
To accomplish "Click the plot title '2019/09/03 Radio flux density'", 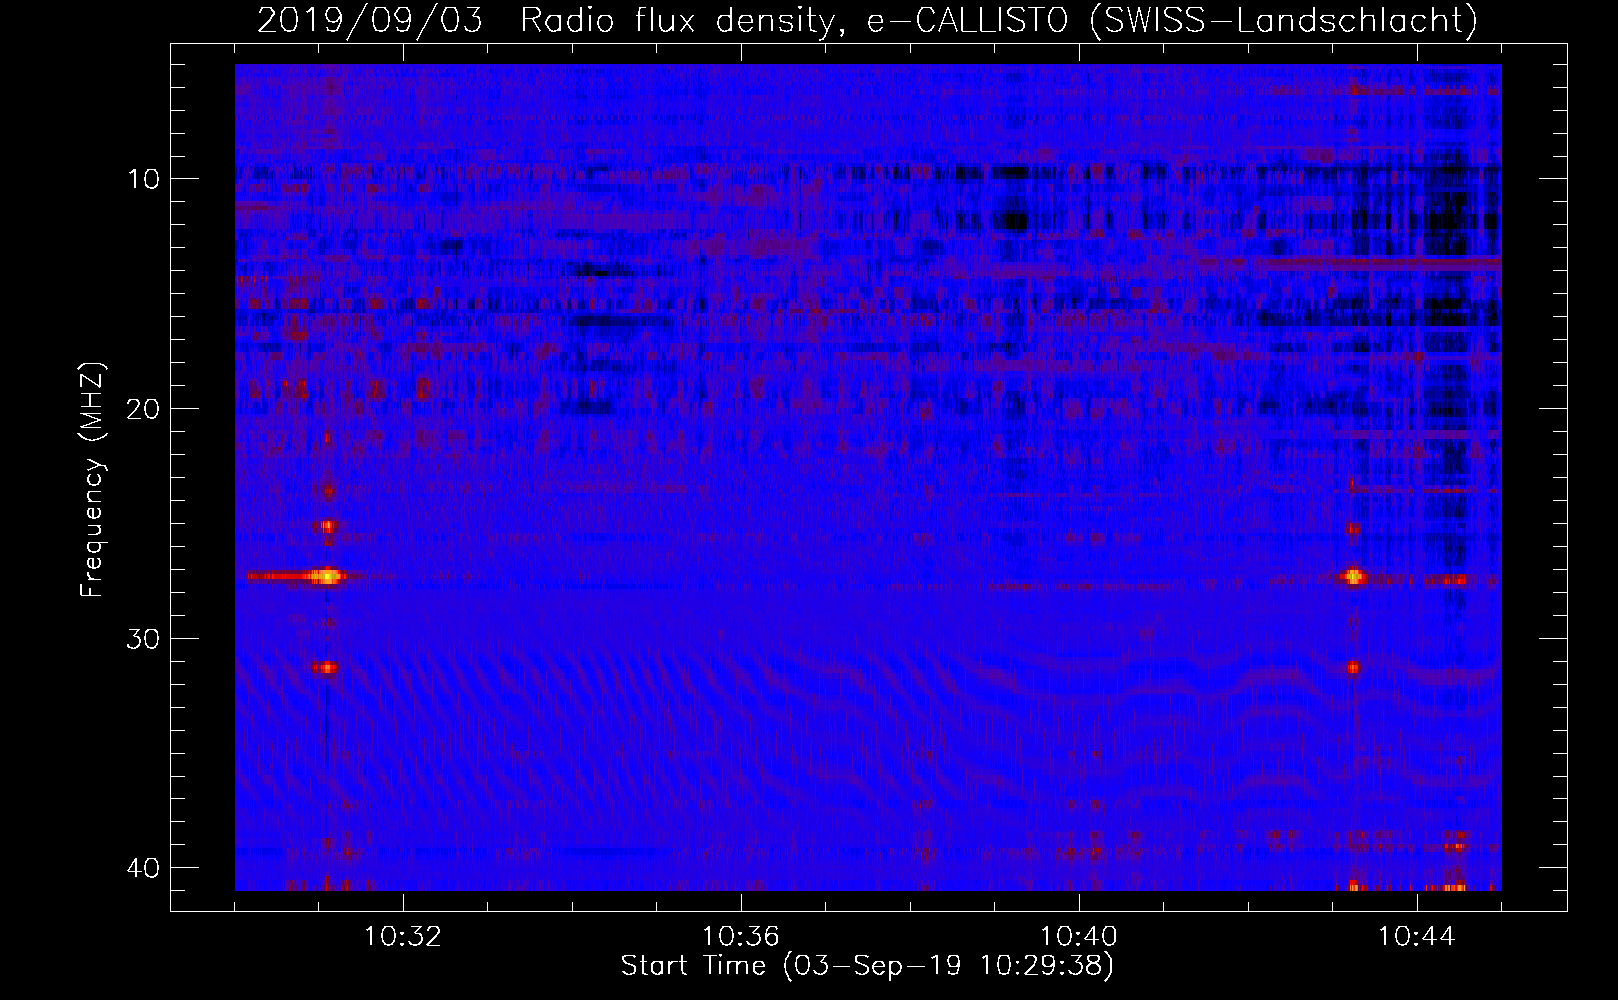I will coord(545,20).
